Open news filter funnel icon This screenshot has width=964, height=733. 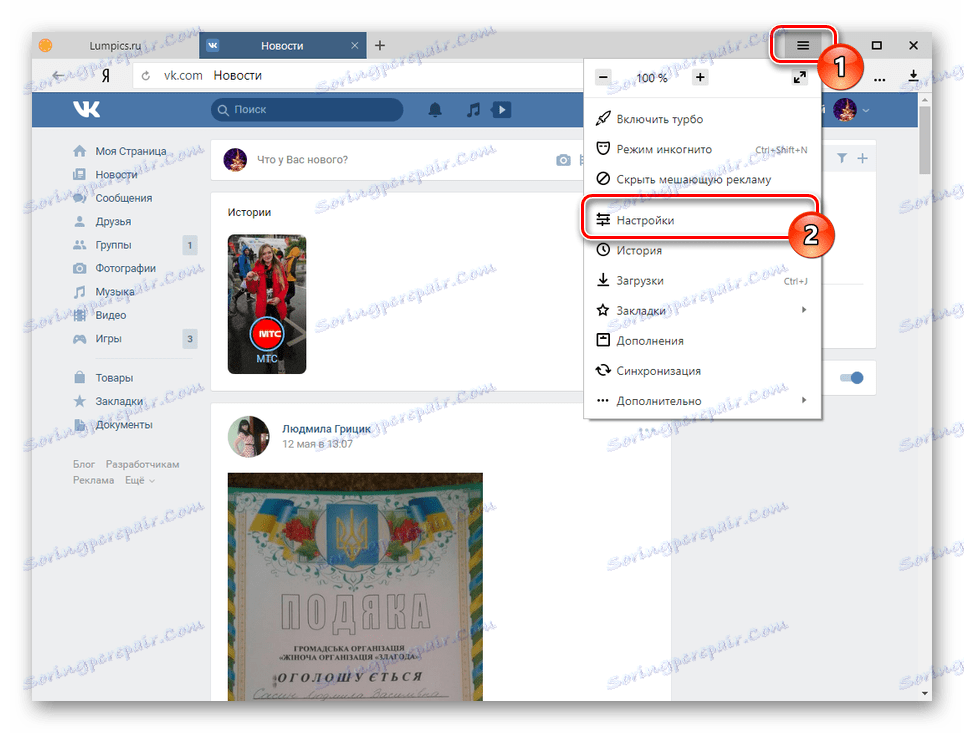[x=842, y=159]
